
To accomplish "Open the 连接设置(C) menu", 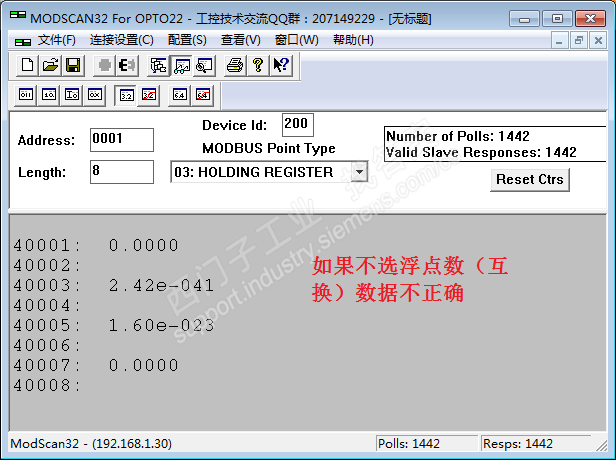I will point(122,40).
